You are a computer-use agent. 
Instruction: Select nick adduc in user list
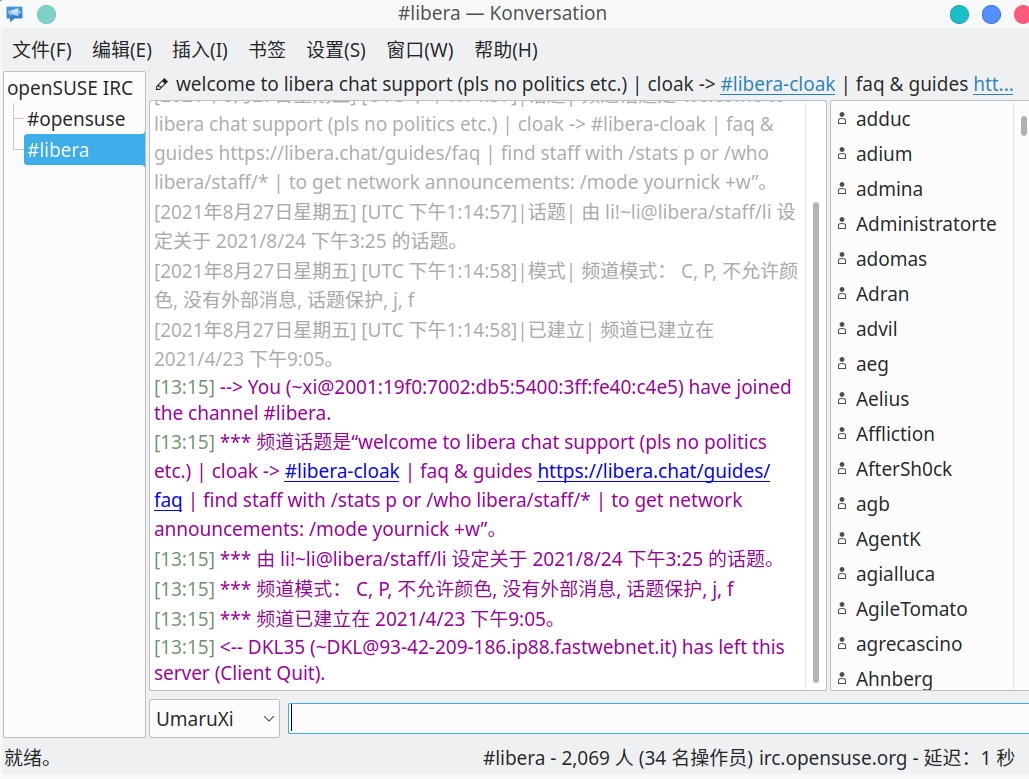click(883, 119)
